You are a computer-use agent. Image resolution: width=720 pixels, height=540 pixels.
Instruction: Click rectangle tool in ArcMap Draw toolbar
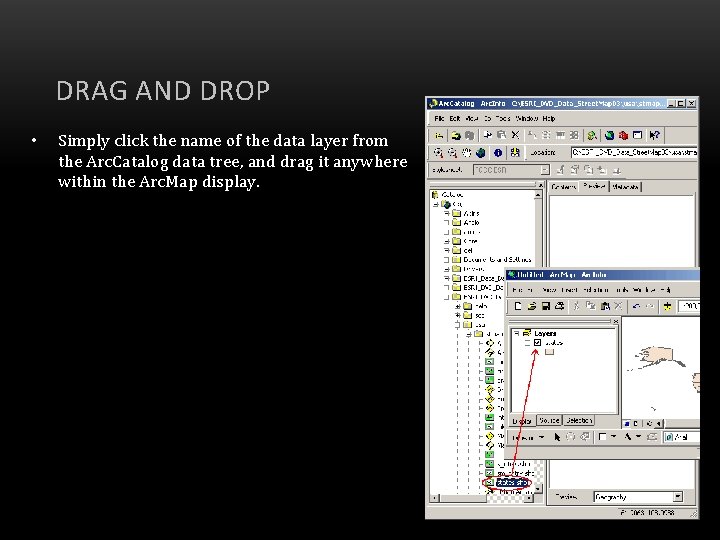tap(602, 437)
